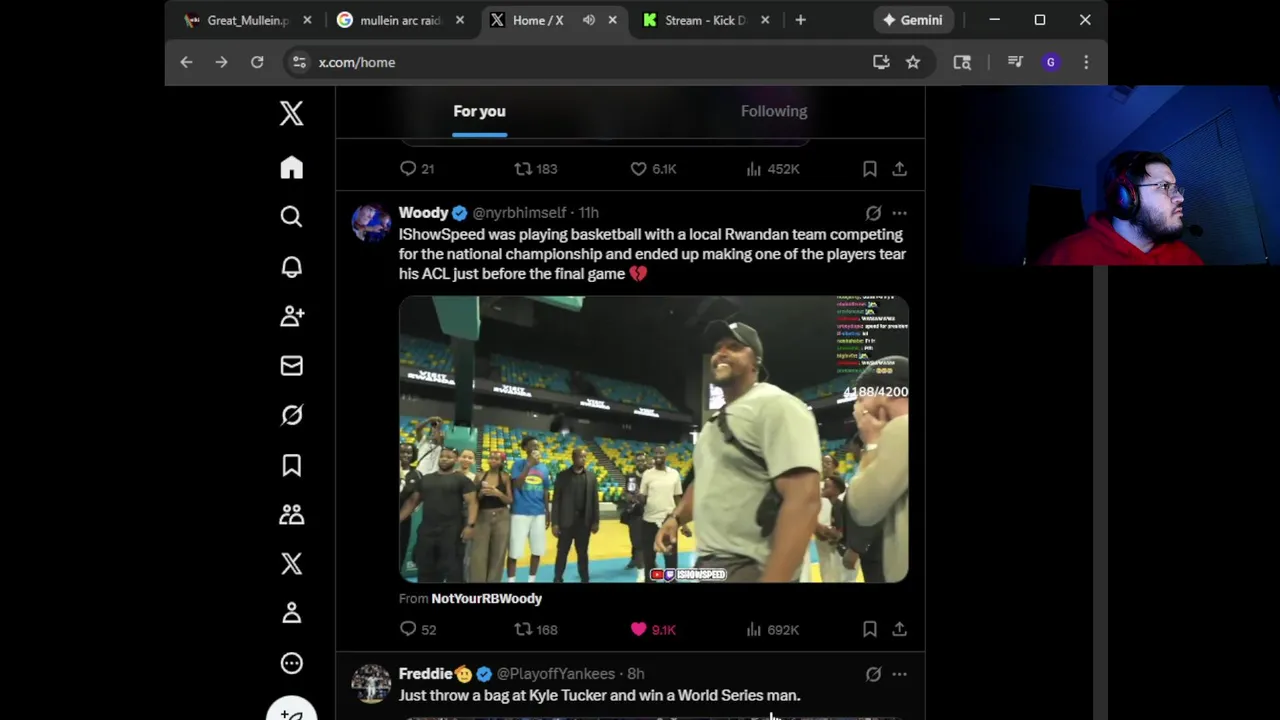Repost Woody's post showing 168 reposts
The width and height of the screenshot is (1280, 720).
[536, 629]
